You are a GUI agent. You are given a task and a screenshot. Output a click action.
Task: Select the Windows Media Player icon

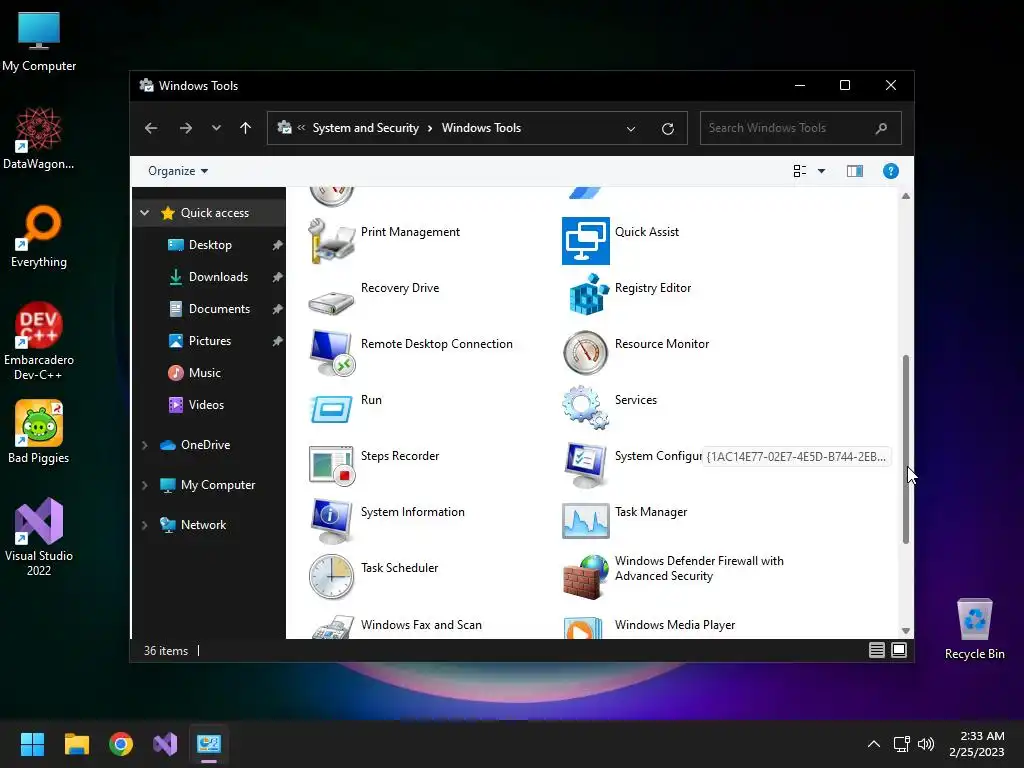pos(583,628)
